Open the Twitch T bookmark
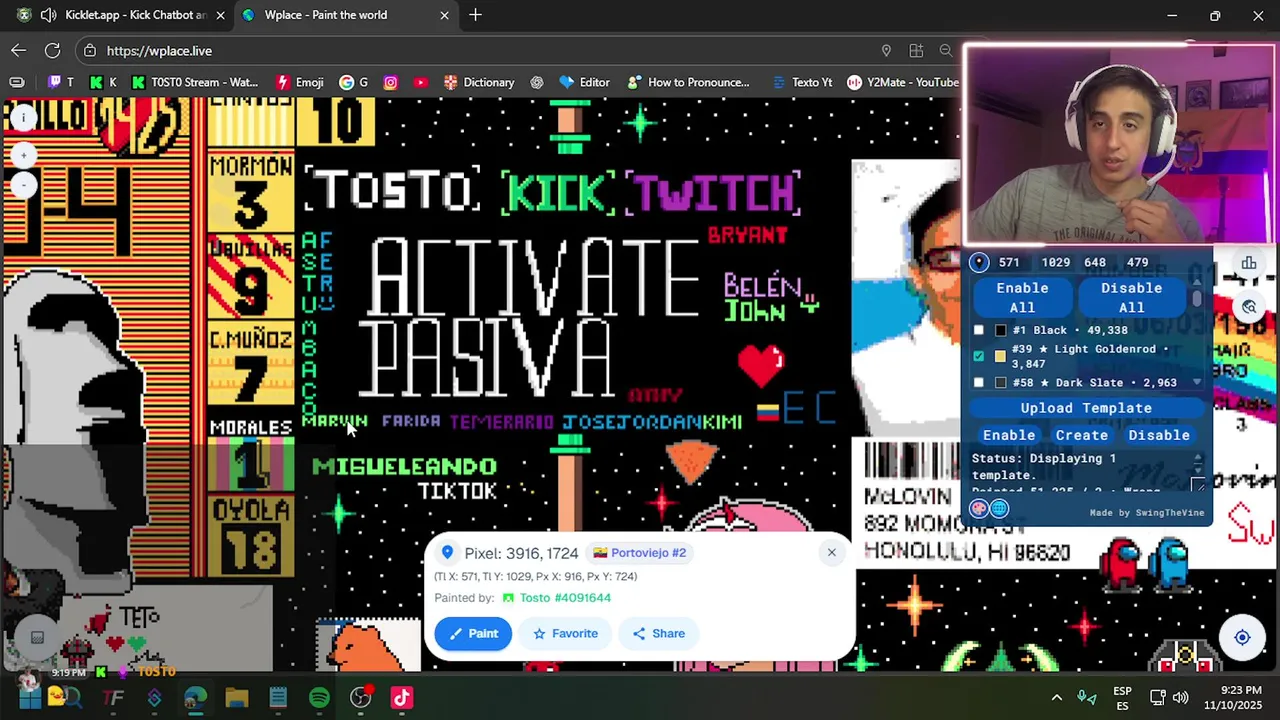This screenshot has height=720, width=1280. coord(60,82)
